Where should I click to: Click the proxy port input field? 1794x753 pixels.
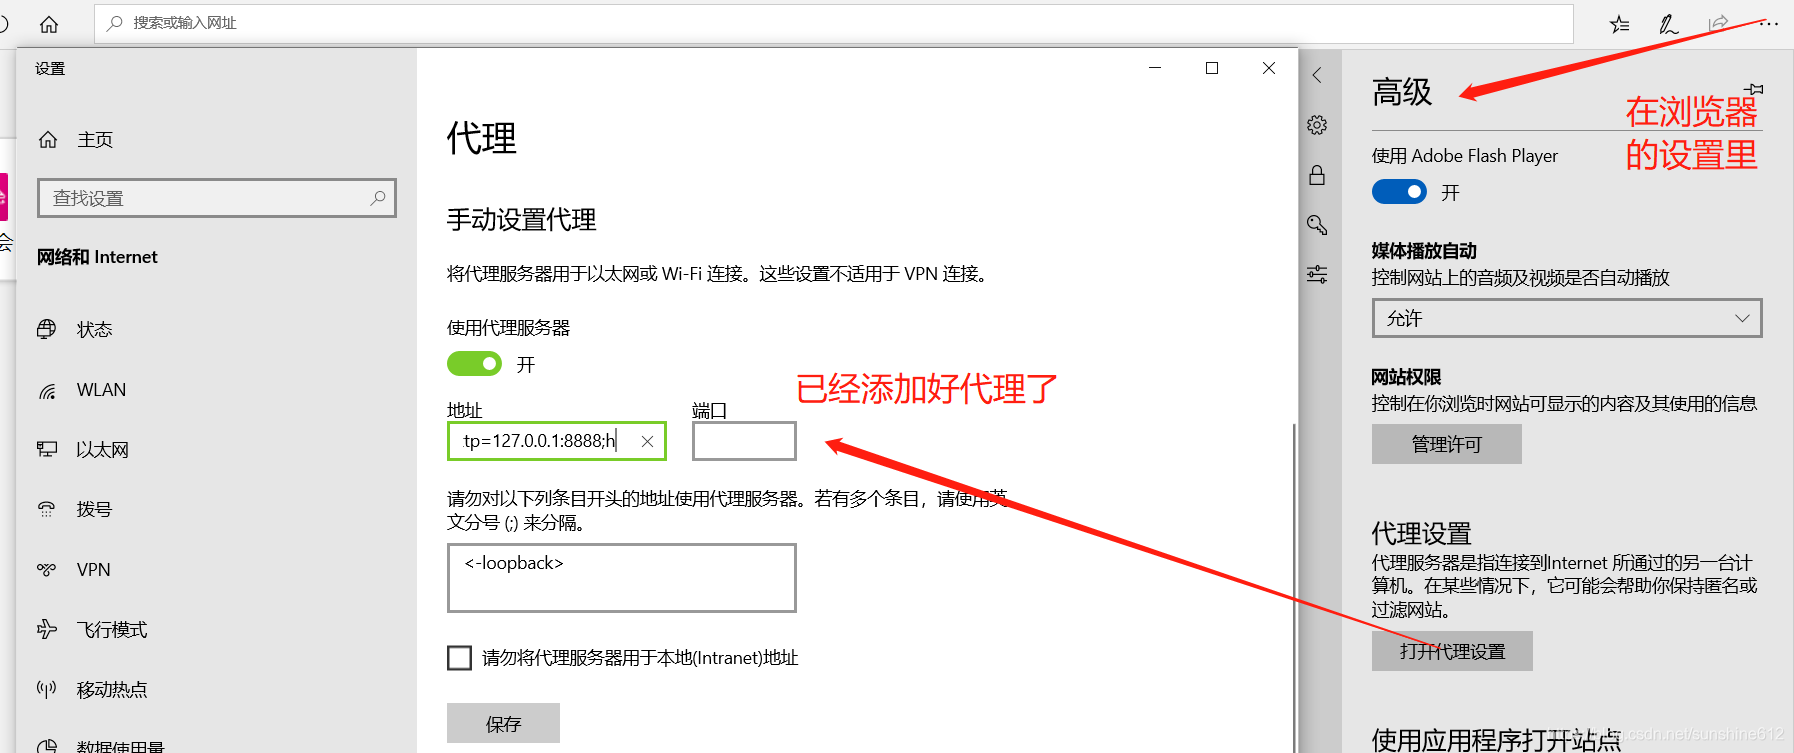(744, 441)
